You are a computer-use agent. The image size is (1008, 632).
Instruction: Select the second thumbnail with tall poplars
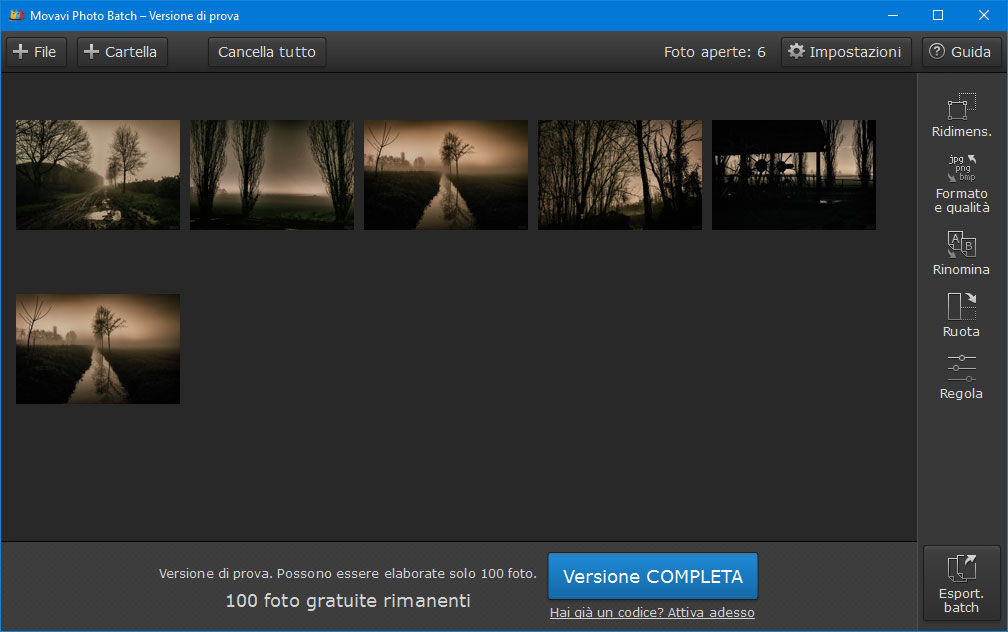click(272, 175)
